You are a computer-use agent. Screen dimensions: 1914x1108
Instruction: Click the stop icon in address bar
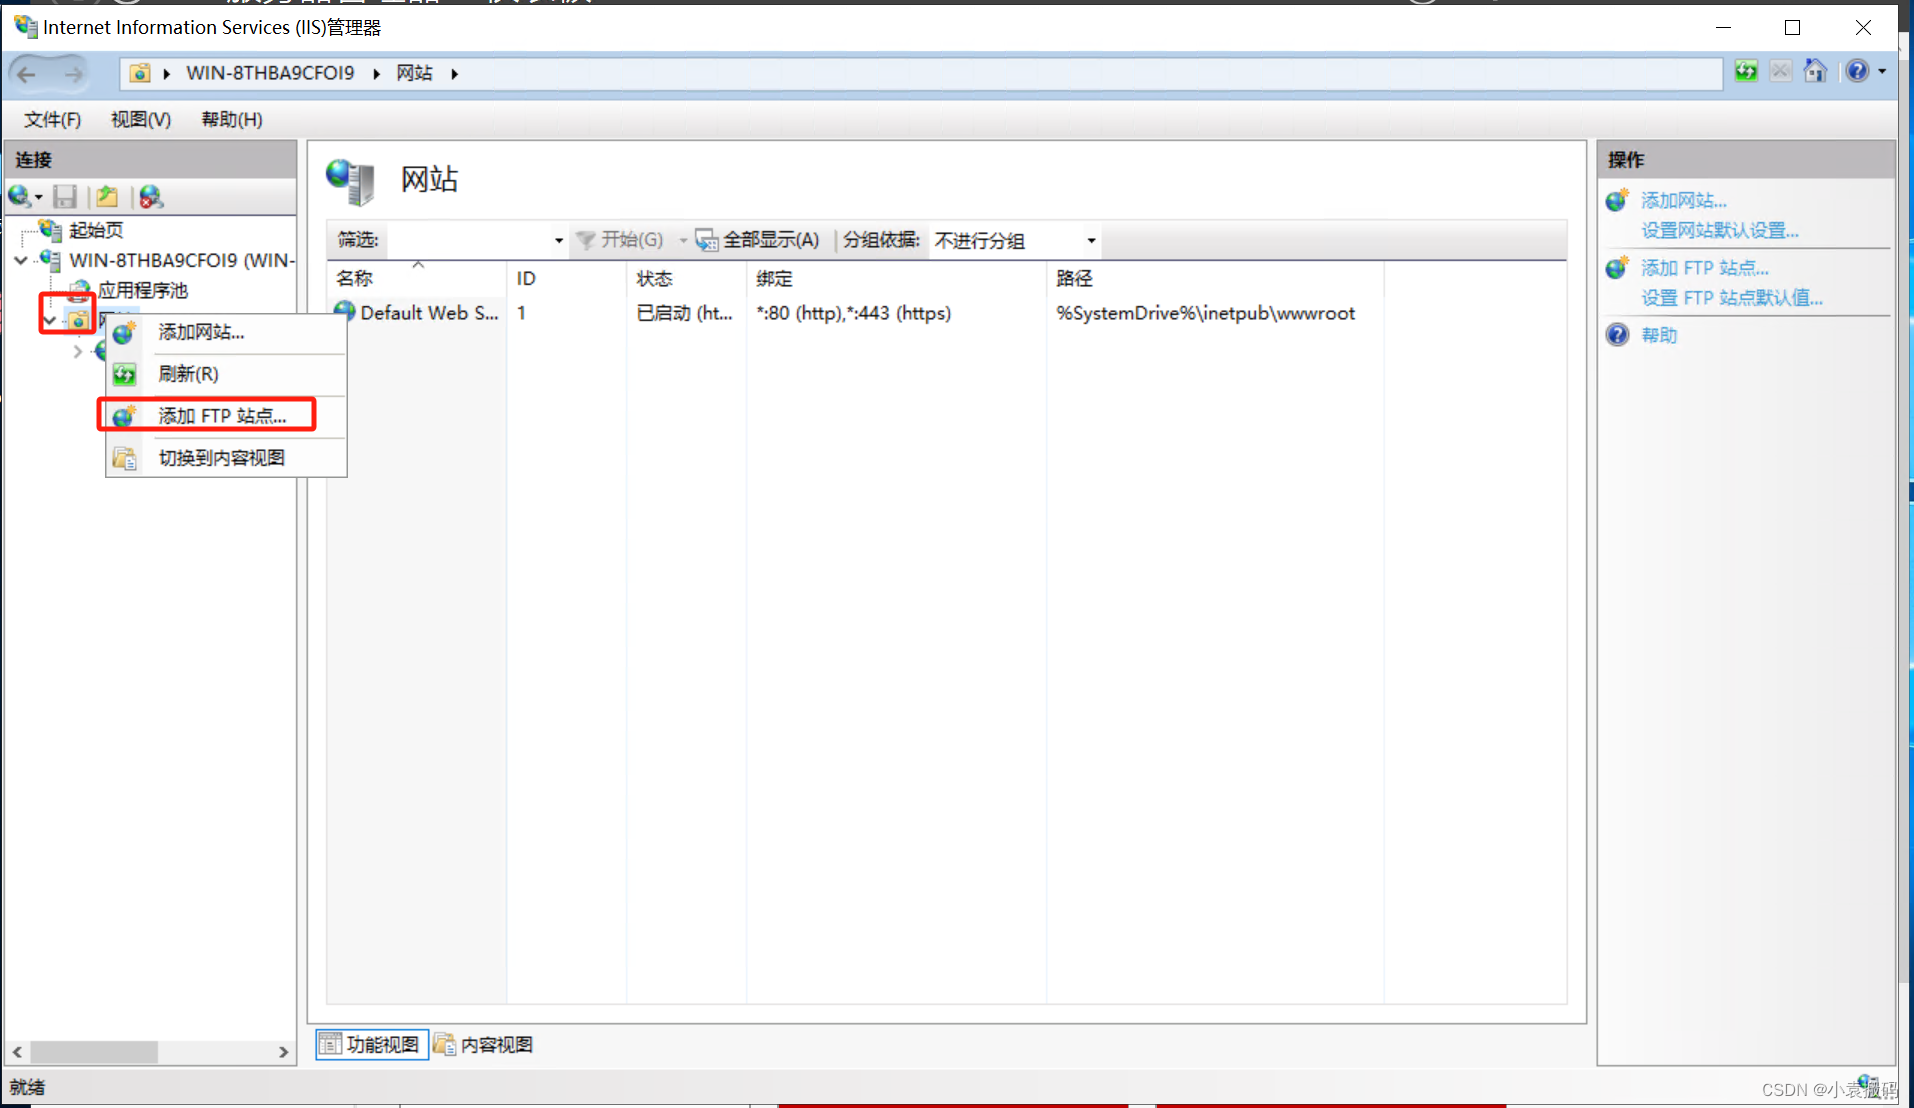pos(1781,71)
